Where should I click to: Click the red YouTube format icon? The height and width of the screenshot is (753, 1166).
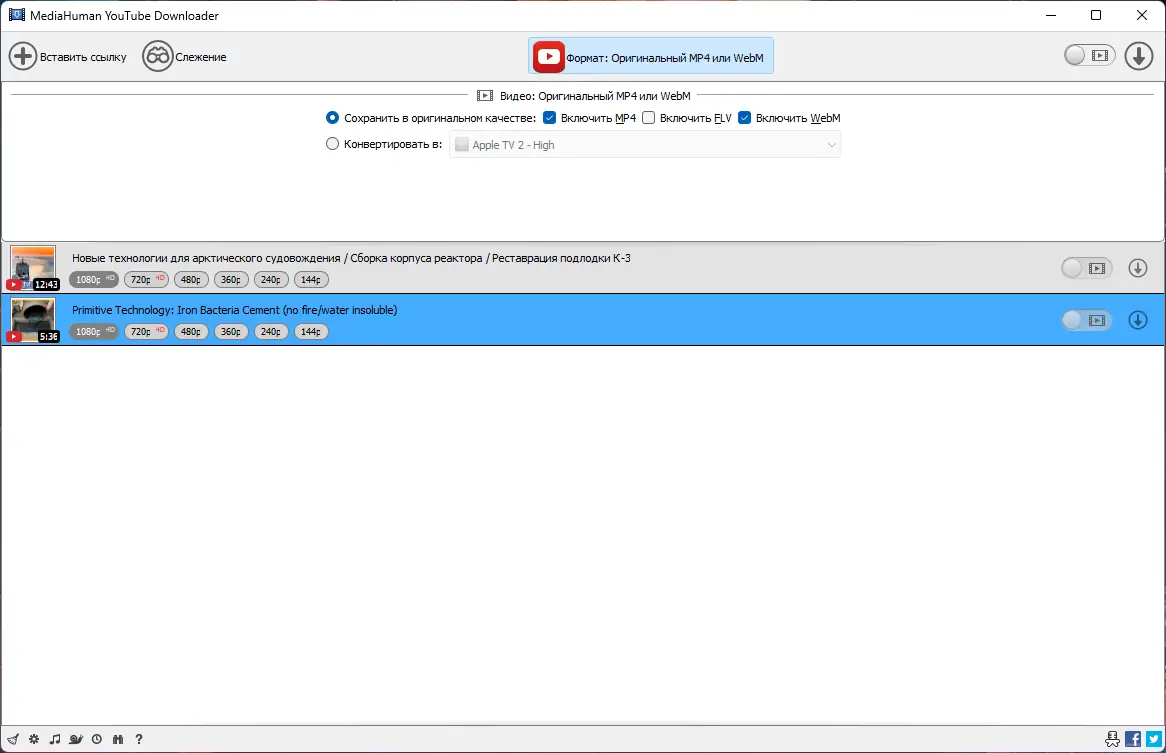549,56
